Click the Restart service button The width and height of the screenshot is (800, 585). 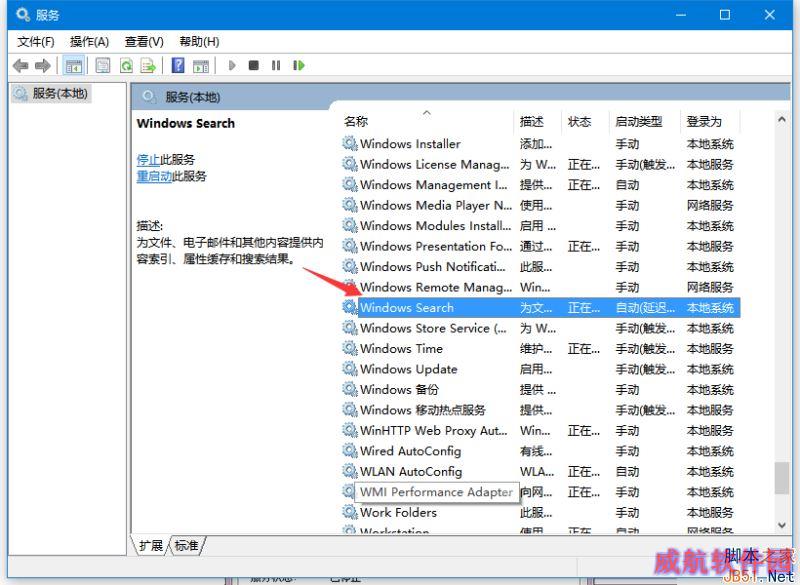tap(299, 65)
